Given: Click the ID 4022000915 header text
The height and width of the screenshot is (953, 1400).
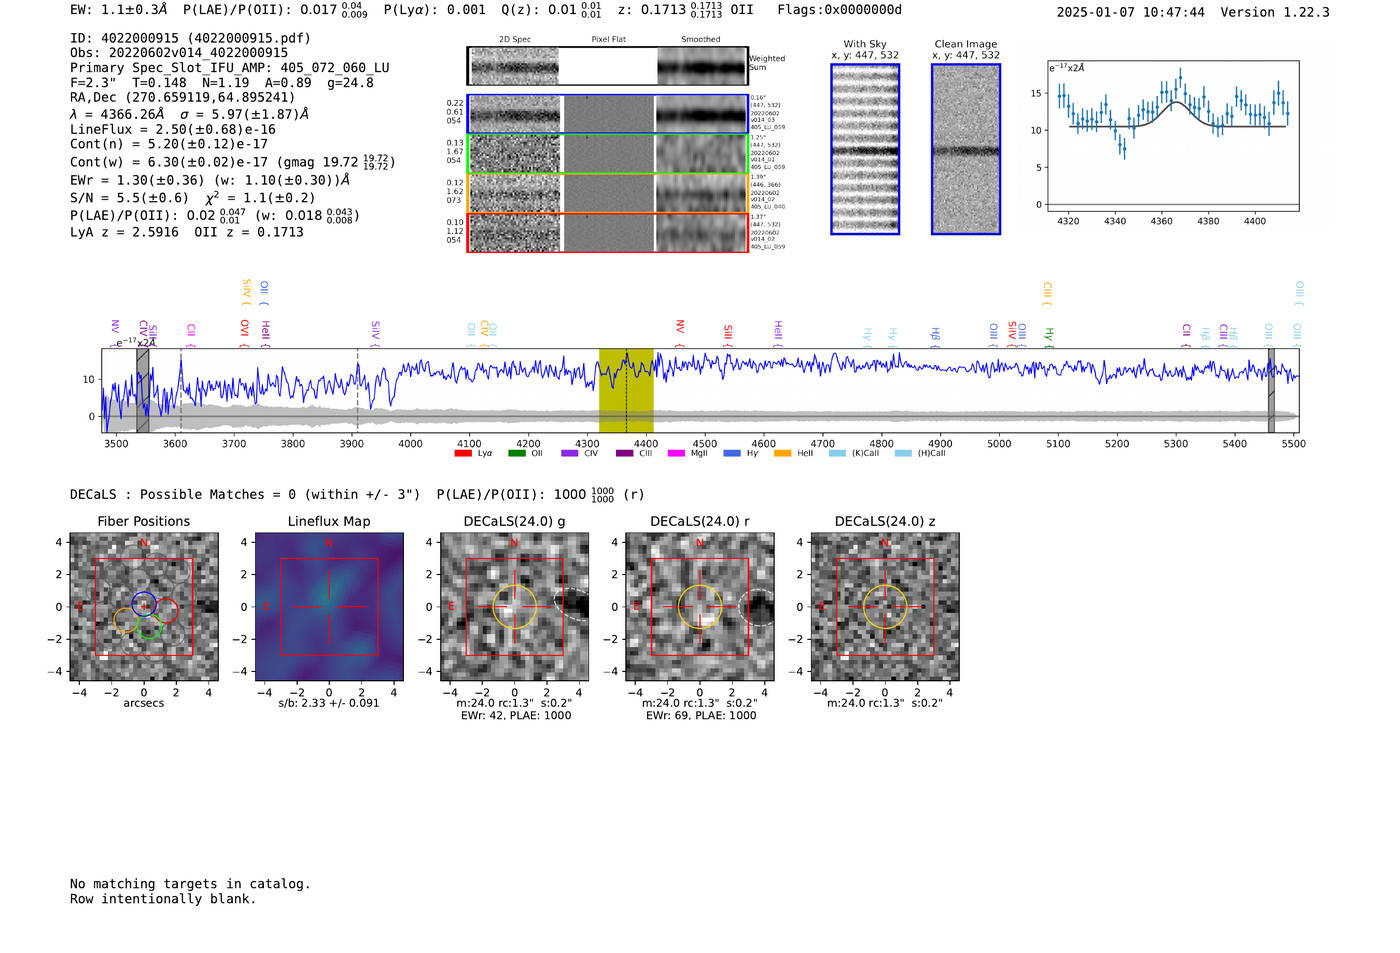Looking at the screenshot, I should pyautogui.click(x=190, y=38).
